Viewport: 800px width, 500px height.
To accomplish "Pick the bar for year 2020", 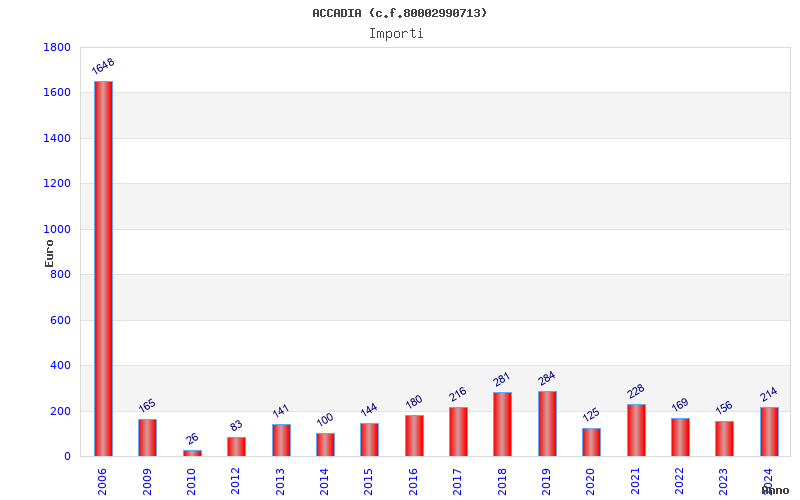I will (x=591, y=442).
